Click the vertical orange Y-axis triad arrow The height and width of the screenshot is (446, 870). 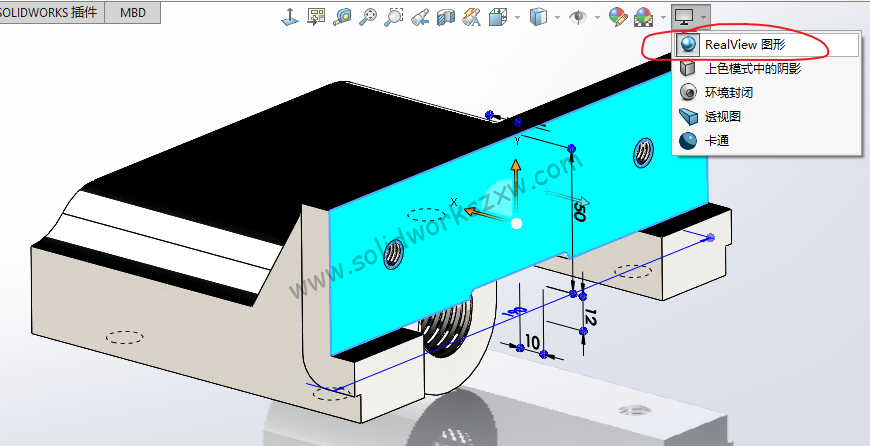pos(516,188)
